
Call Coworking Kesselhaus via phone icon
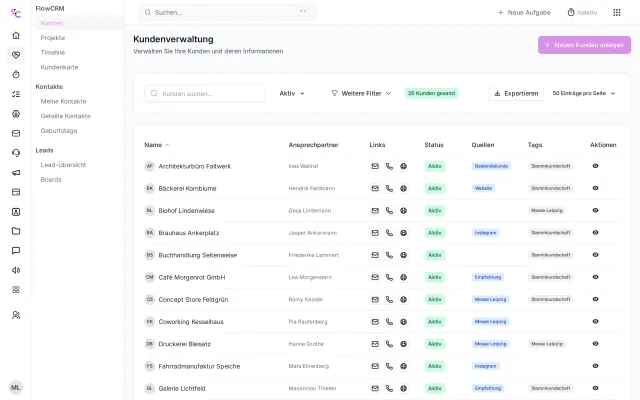(389, 322)
